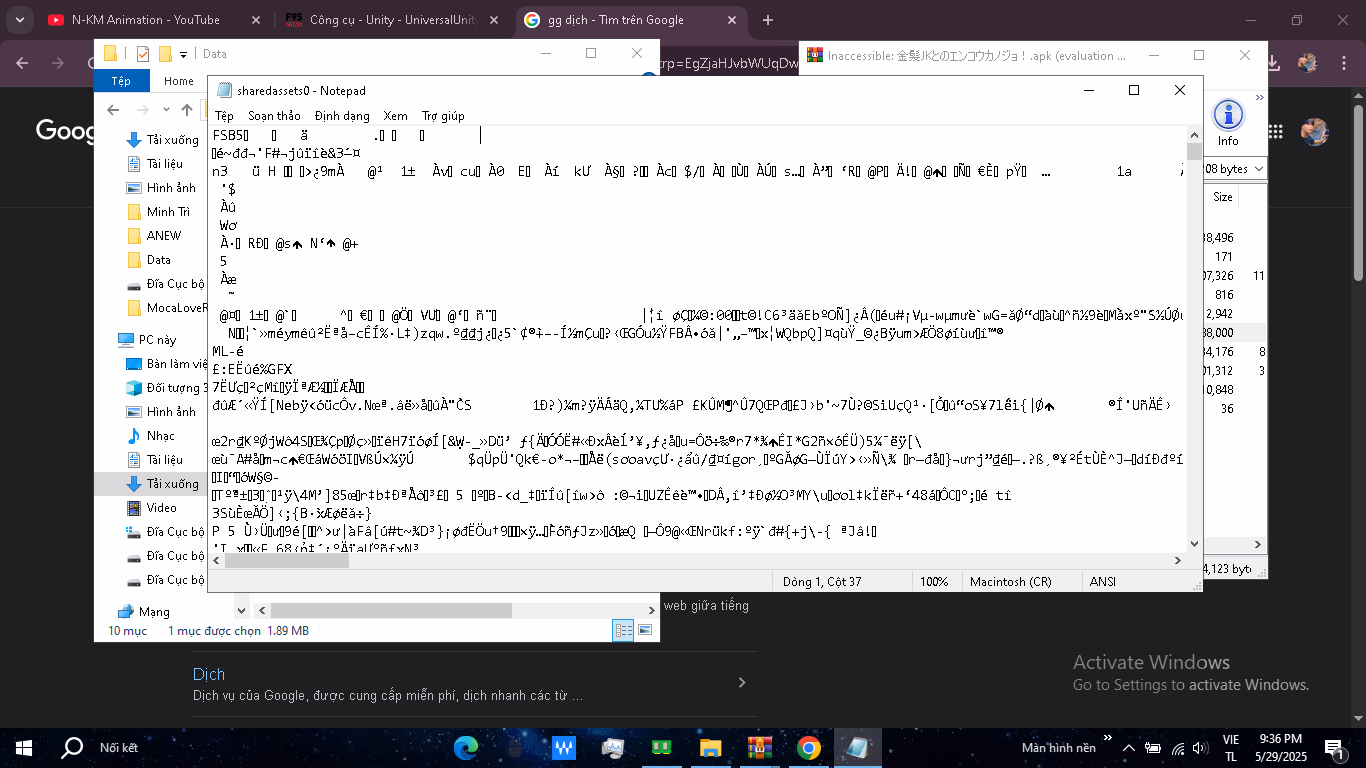Click the Properties quick access toolbar icon
Screen dimensions: 1366x768
tap(142, 54)
